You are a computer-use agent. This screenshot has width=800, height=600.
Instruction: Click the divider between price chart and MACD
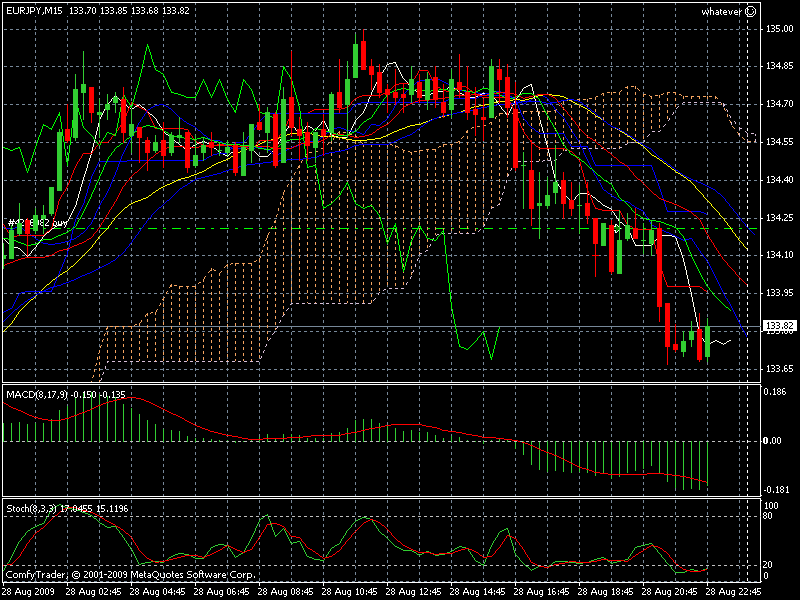pos(380,383)
